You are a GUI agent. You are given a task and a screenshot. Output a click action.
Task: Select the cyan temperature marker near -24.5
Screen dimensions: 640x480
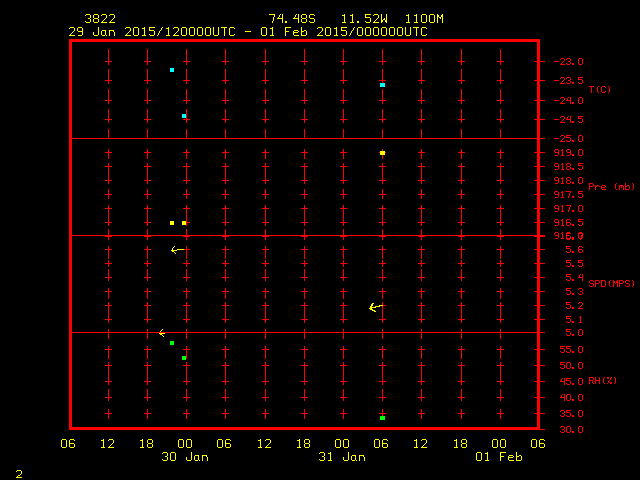[x=184, y=116]
